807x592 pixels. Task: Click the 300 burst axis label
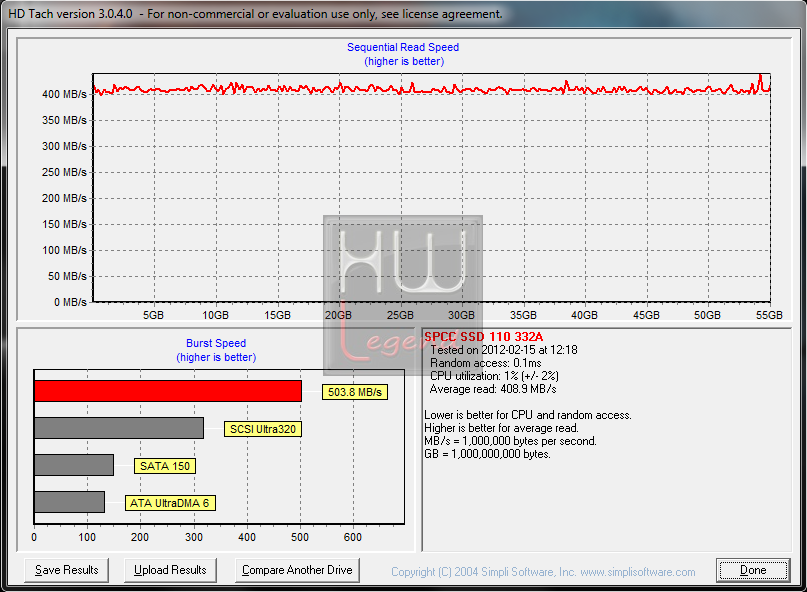194,537
